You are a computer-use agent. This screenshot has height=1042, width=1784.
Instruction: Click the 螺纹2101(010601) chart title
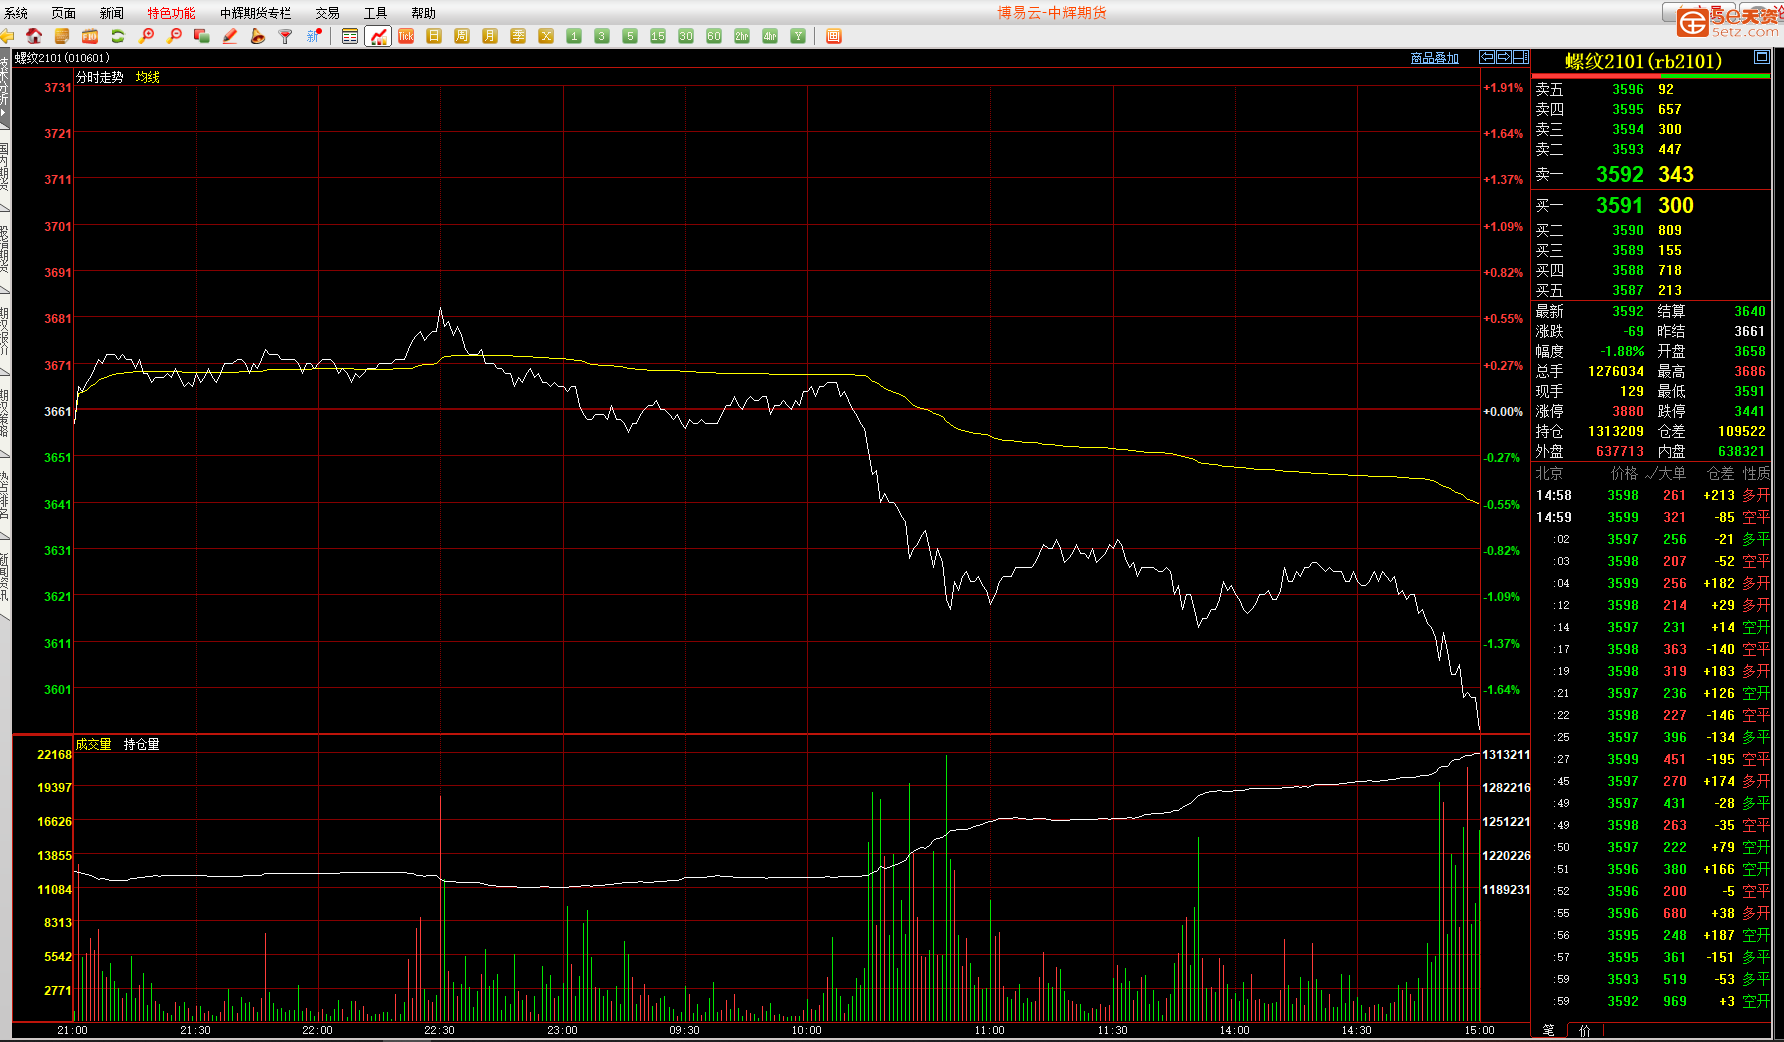pos(62,58)
